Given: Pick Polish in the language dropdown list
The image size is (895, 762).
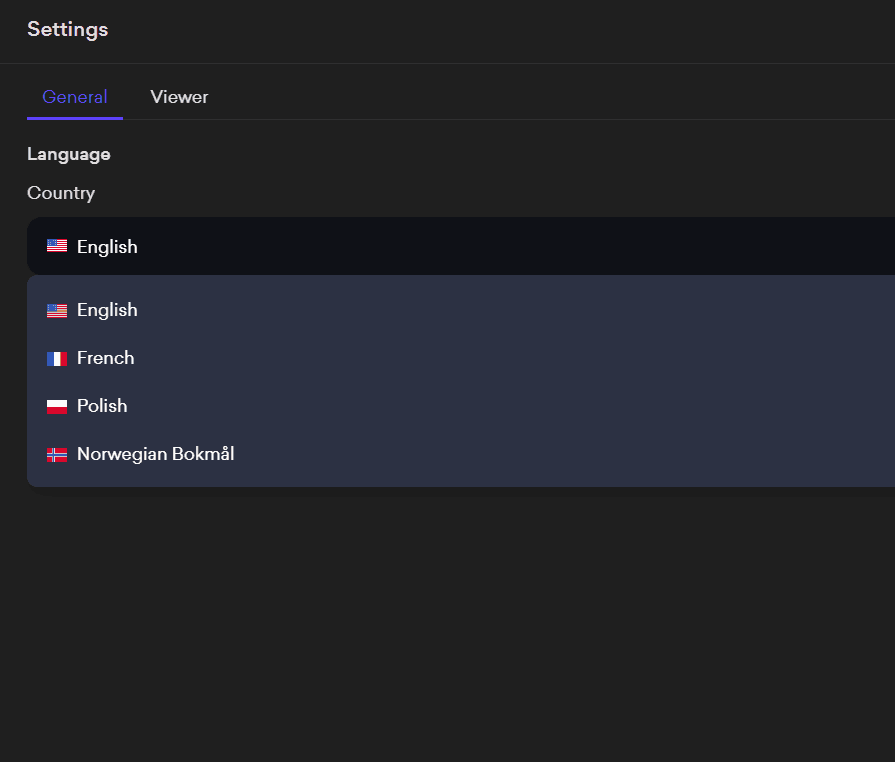Looking at the screenshot, I should (x=102, y=406).
